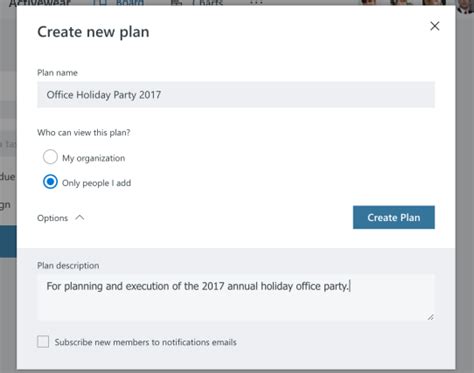The height and width of the screenshot is (373, 474).
Task: Click inside the Plan description text area
Action: point(236,297)
